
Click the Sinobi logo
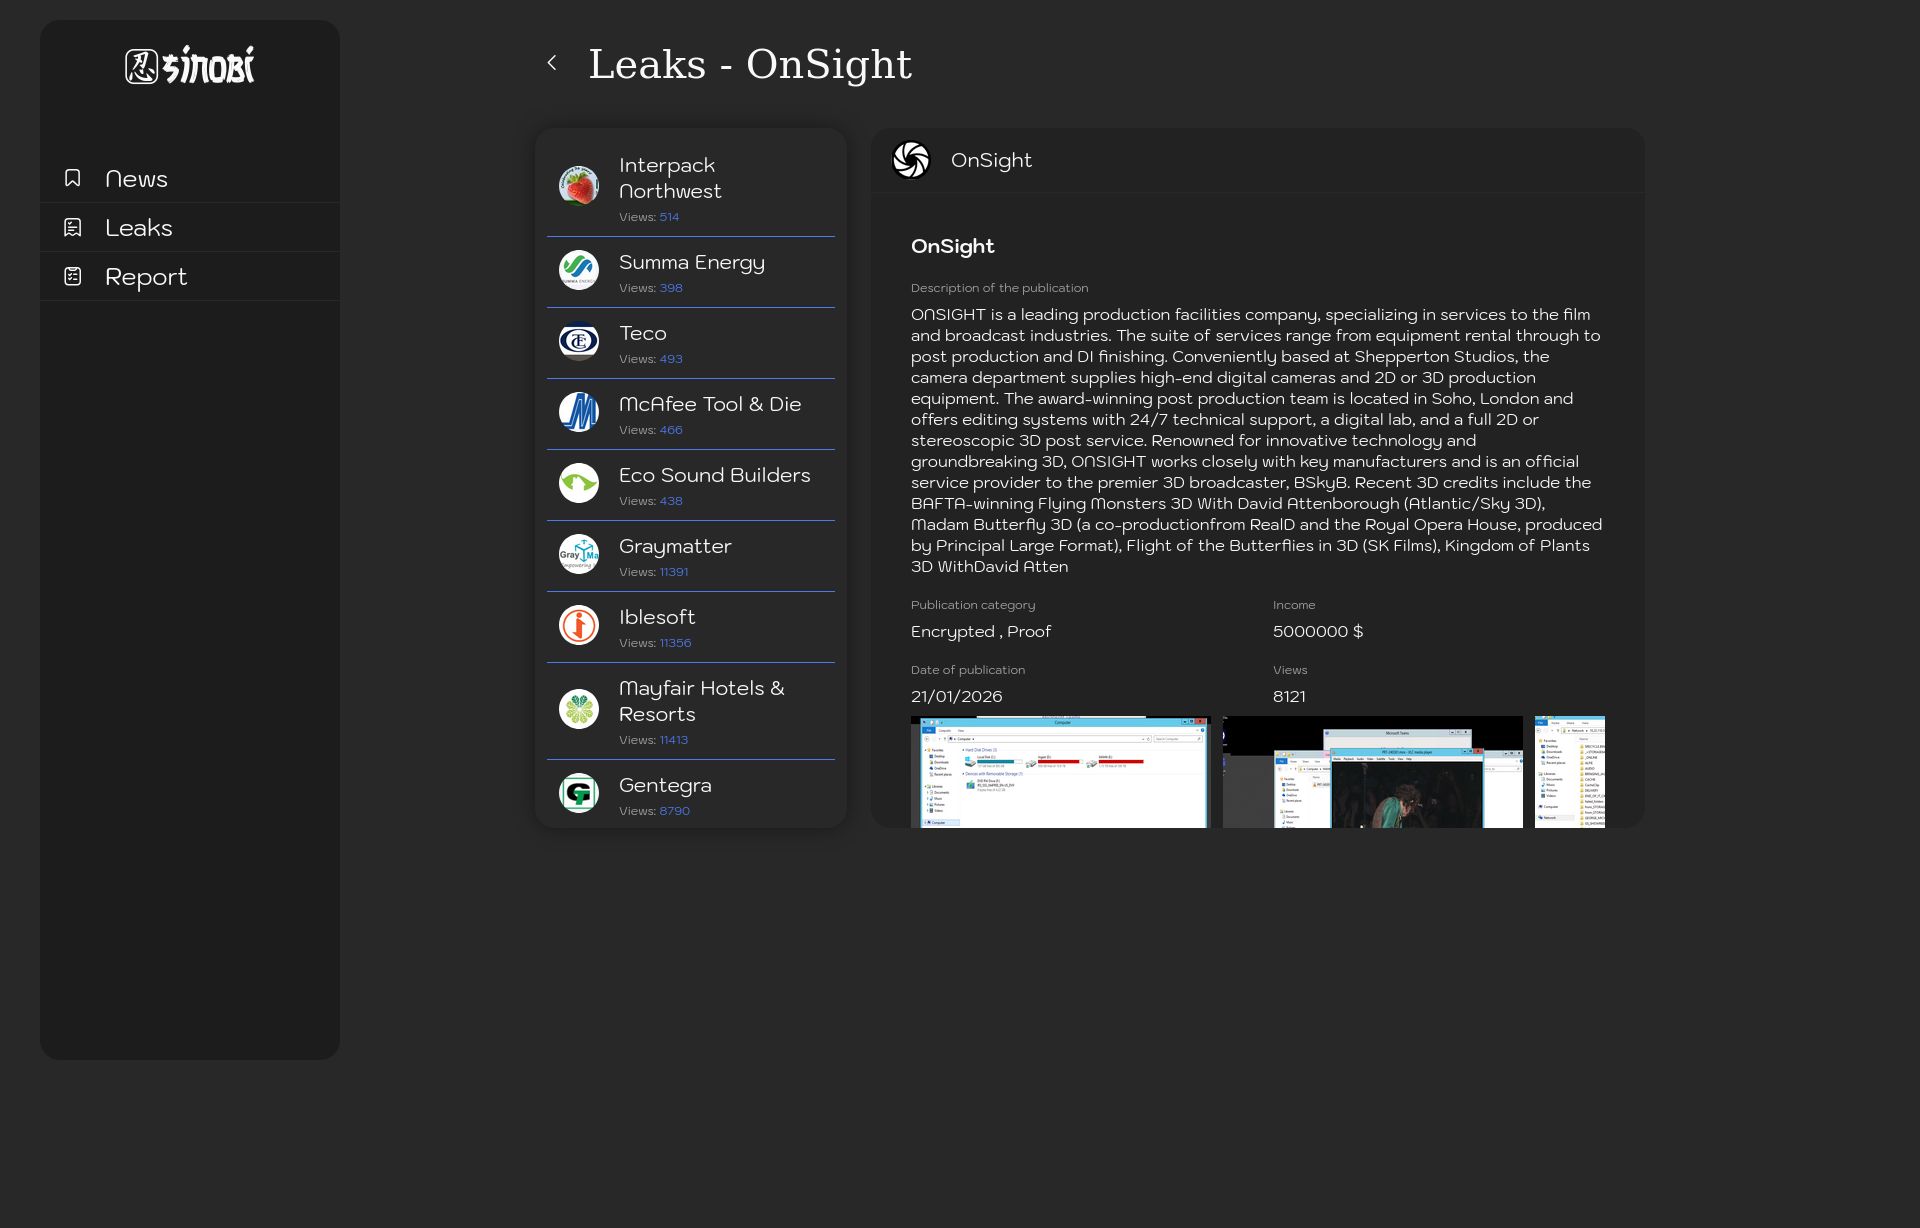[x=190, y=66]
